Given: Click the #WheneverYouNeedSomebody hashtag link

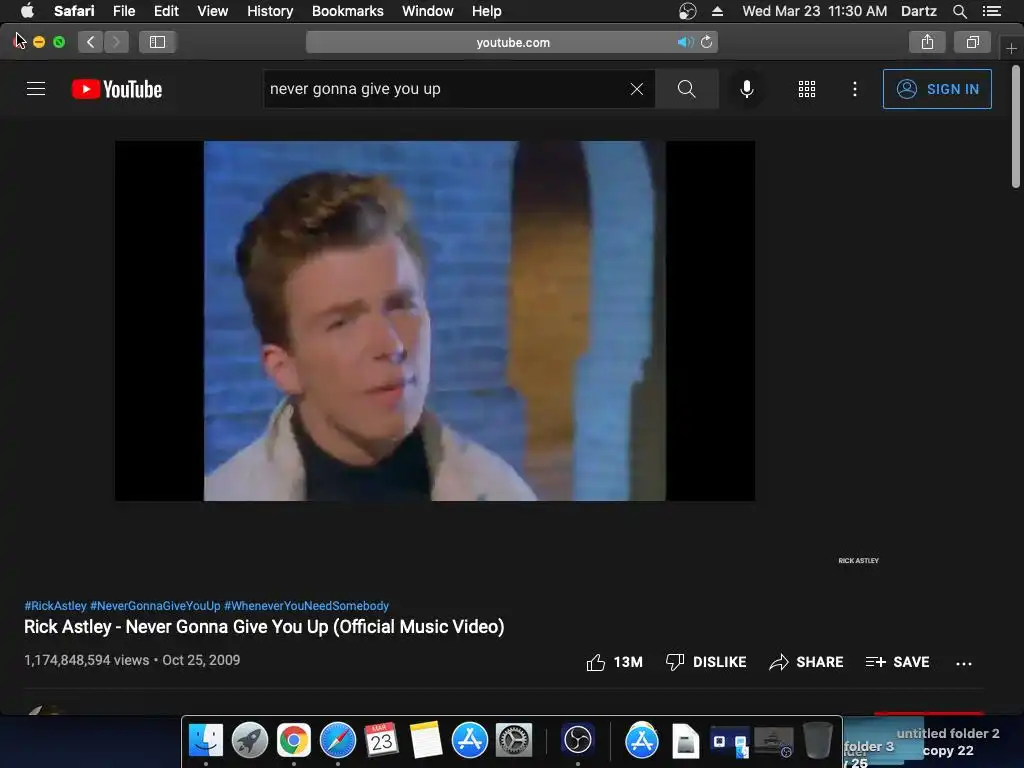Looking at the screenshot, I should click(x=306, y=606).
